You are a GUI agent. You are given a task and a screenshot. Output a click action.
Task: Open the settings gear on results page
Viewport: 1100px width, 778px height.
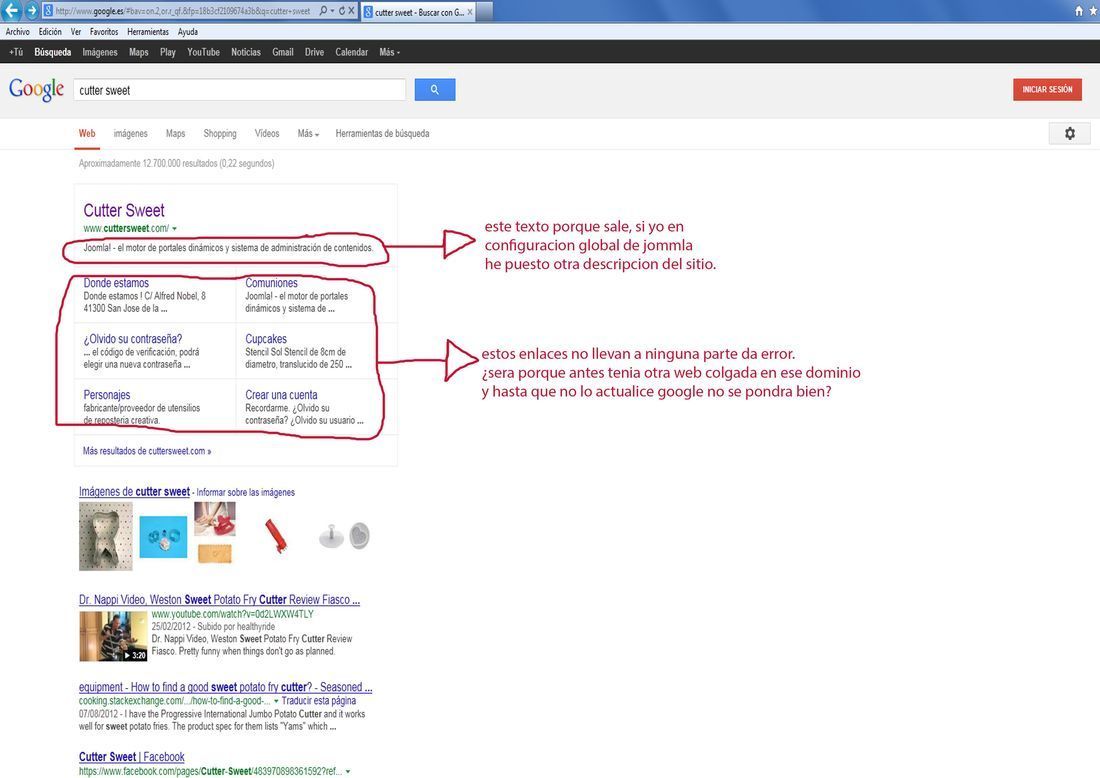coord(1070,133)
